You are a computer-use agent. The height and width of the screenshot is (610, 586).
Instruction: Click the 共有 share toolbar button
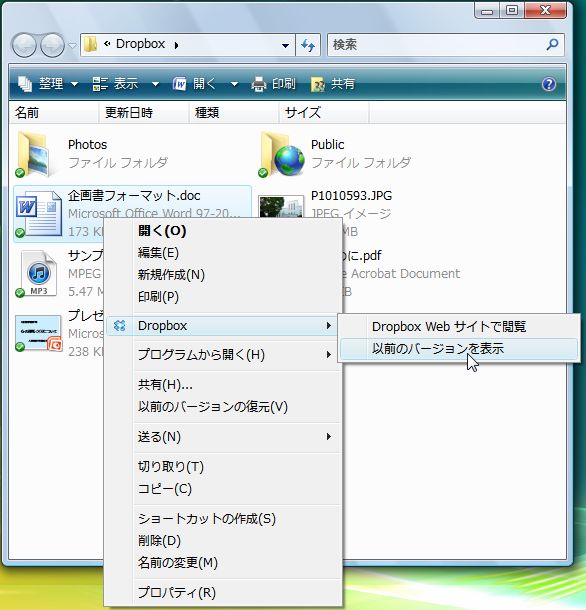[333, 84]
